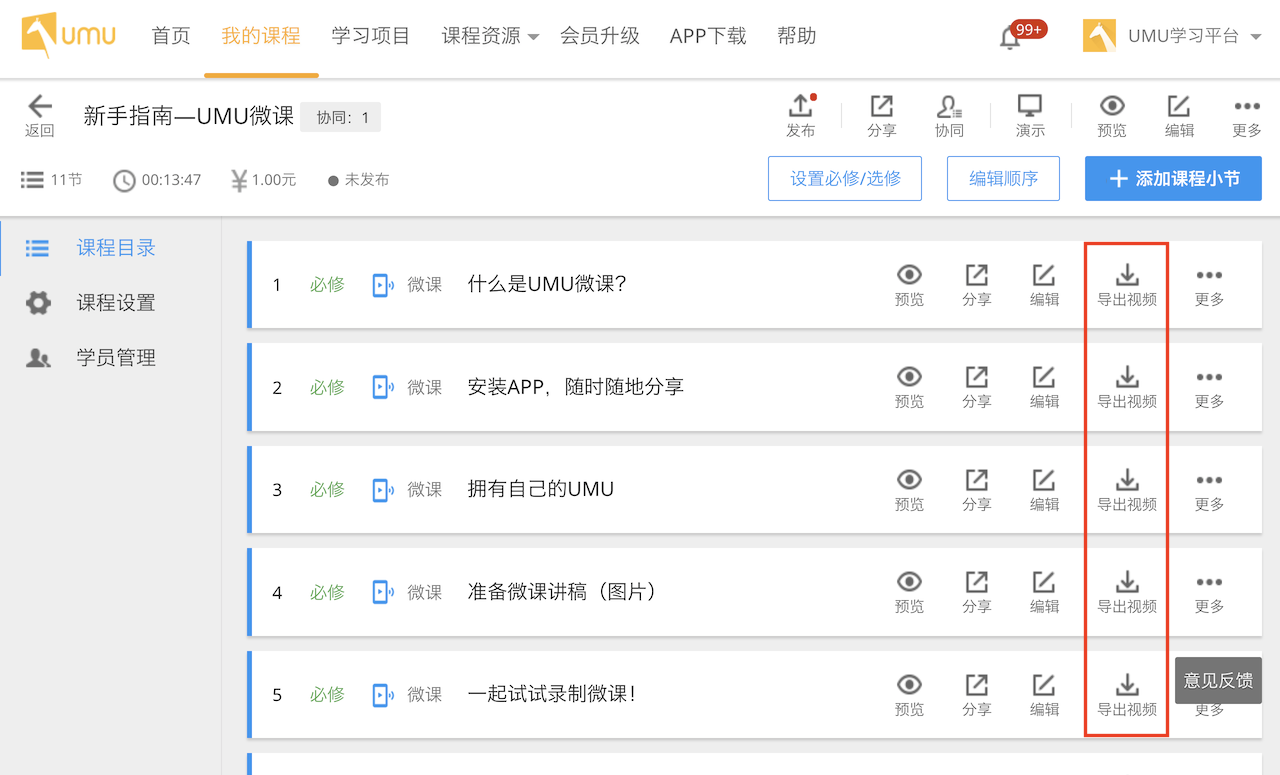Go to 学习项目 in top navigation

[371, 36]
